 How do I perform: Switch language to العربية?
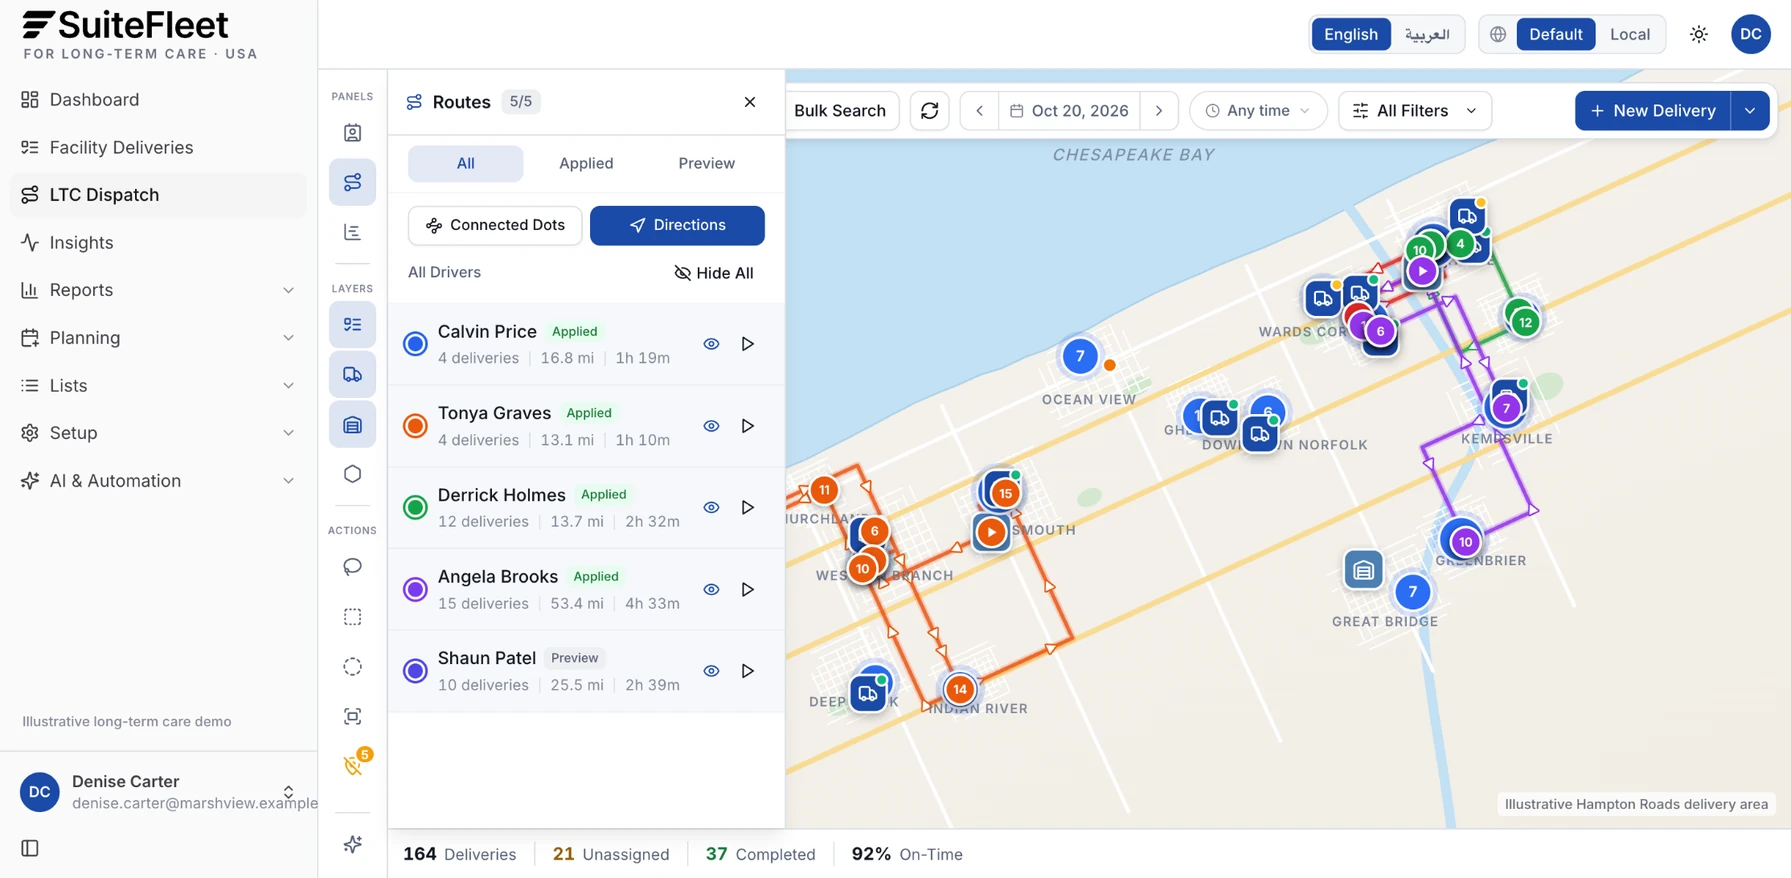point(1427,34)
